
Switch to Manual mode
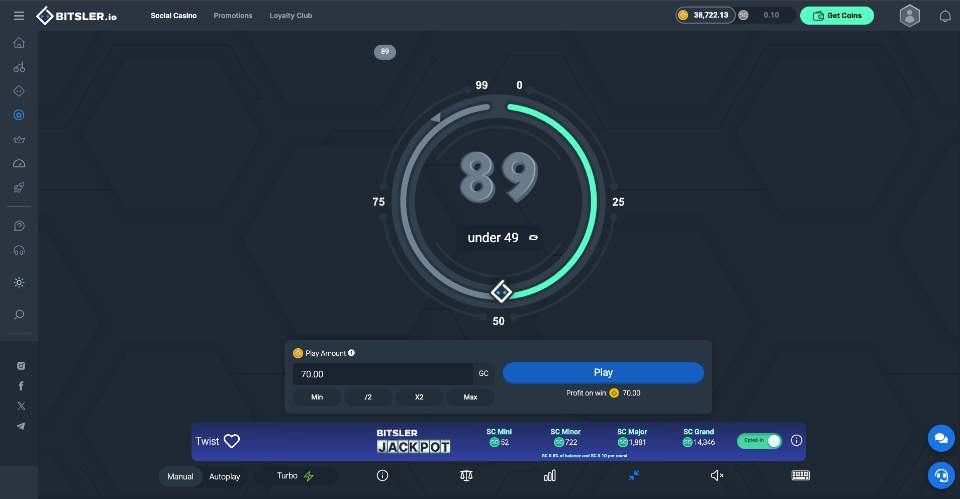[180, 476]
